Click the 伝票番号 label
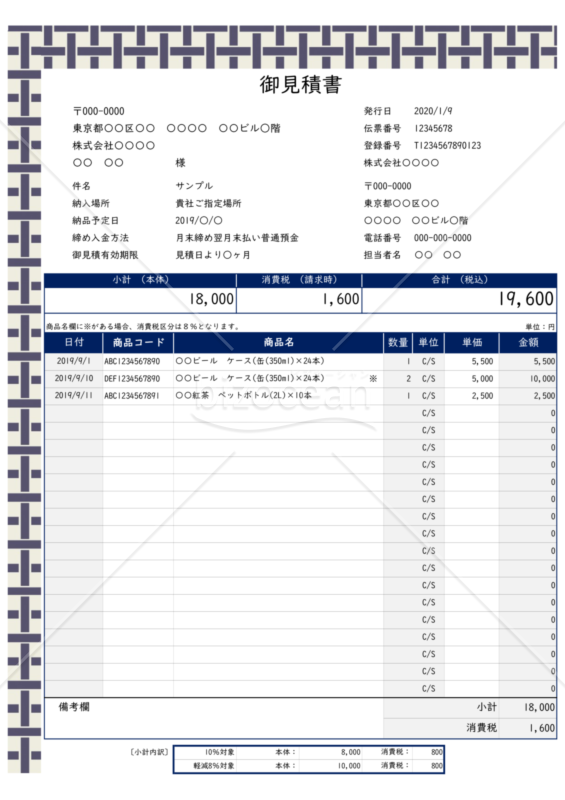The image size is (565, 800). click(382, 128)
